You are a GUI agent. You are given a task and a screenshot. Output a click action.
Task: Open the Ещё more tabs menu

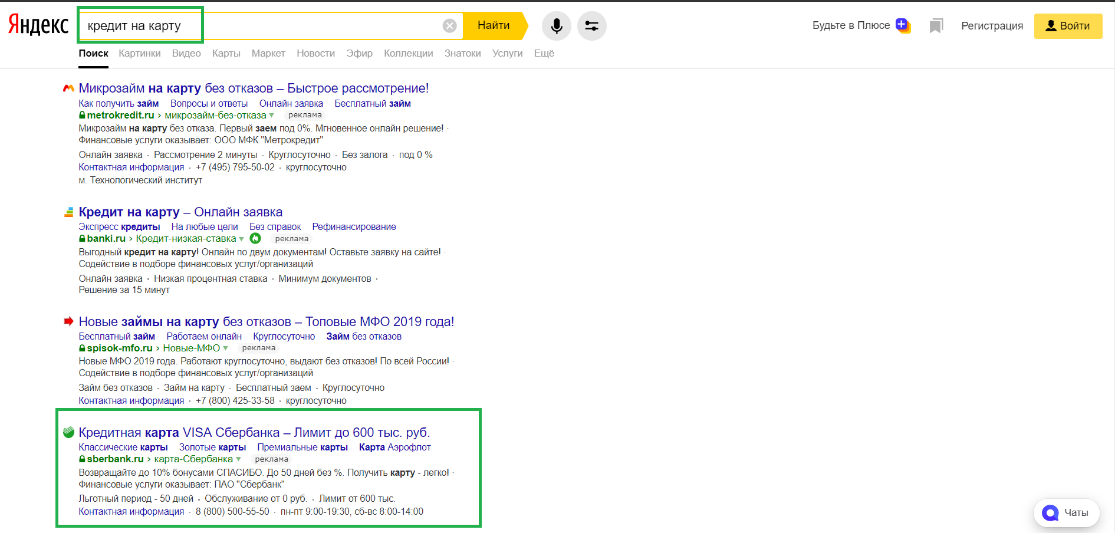[544, 53]
